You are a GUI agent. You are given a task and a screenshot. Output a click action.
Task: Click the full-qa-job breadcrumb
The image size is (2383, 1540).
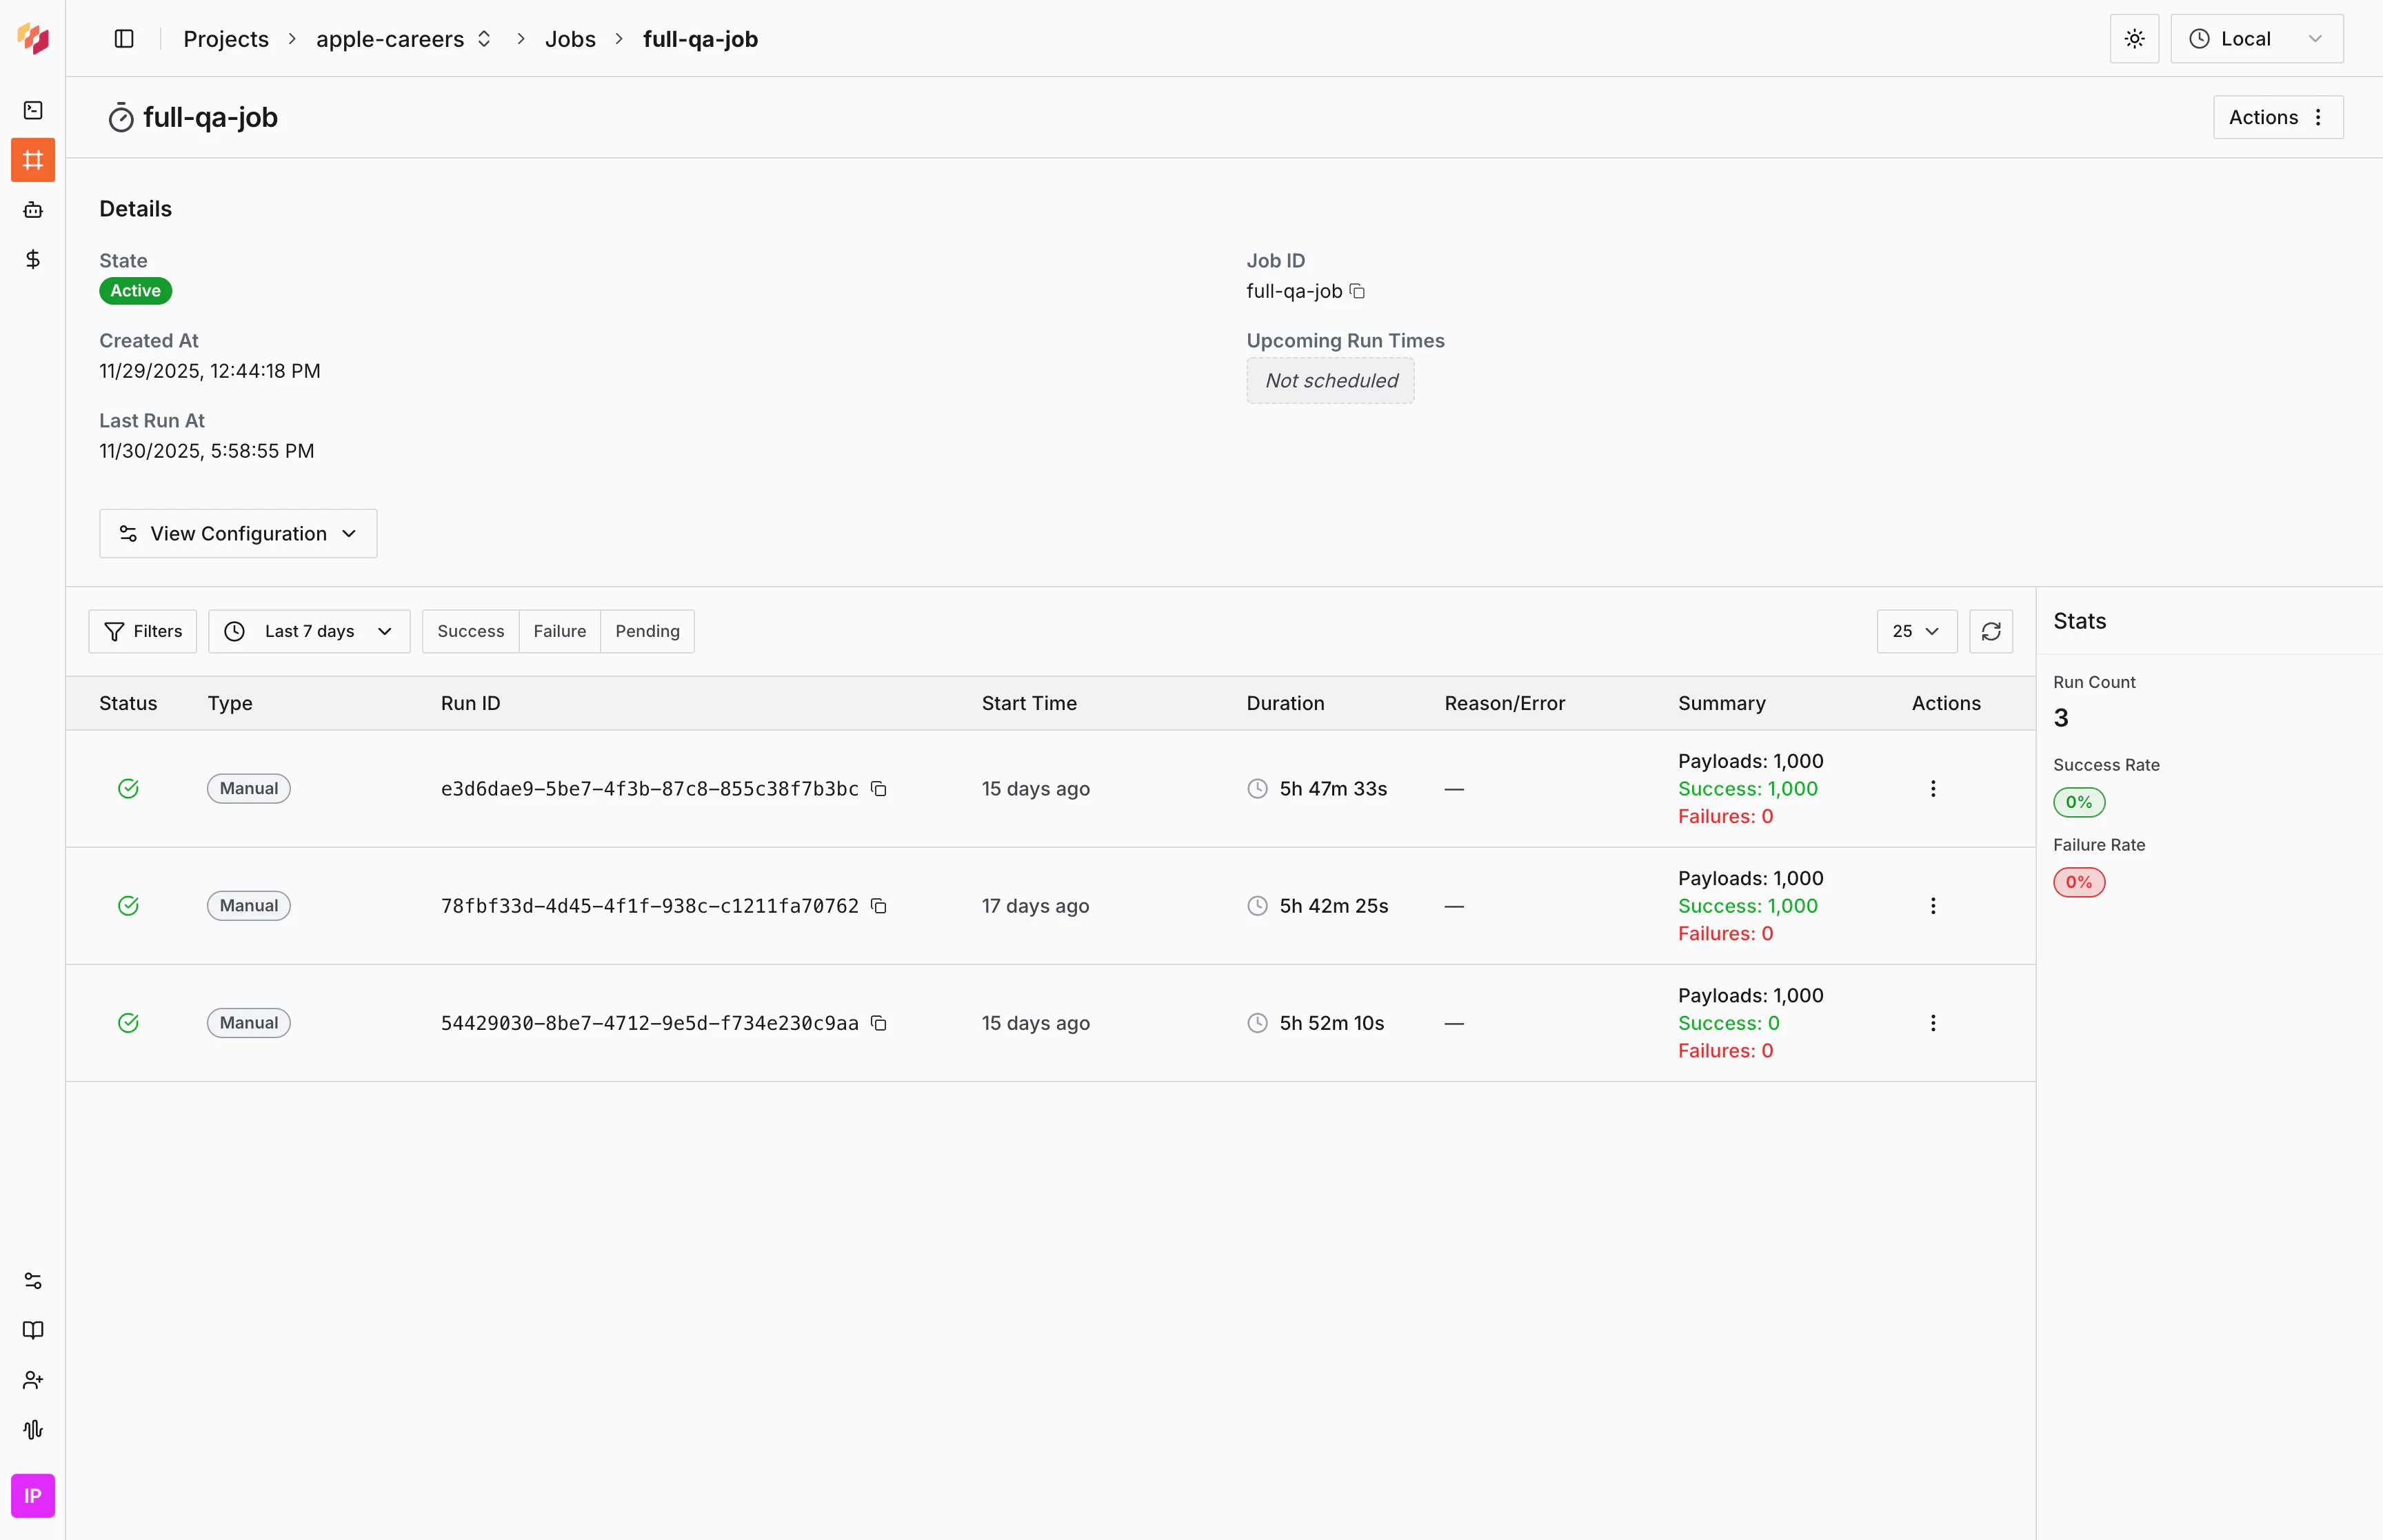(x=700, y=39)
